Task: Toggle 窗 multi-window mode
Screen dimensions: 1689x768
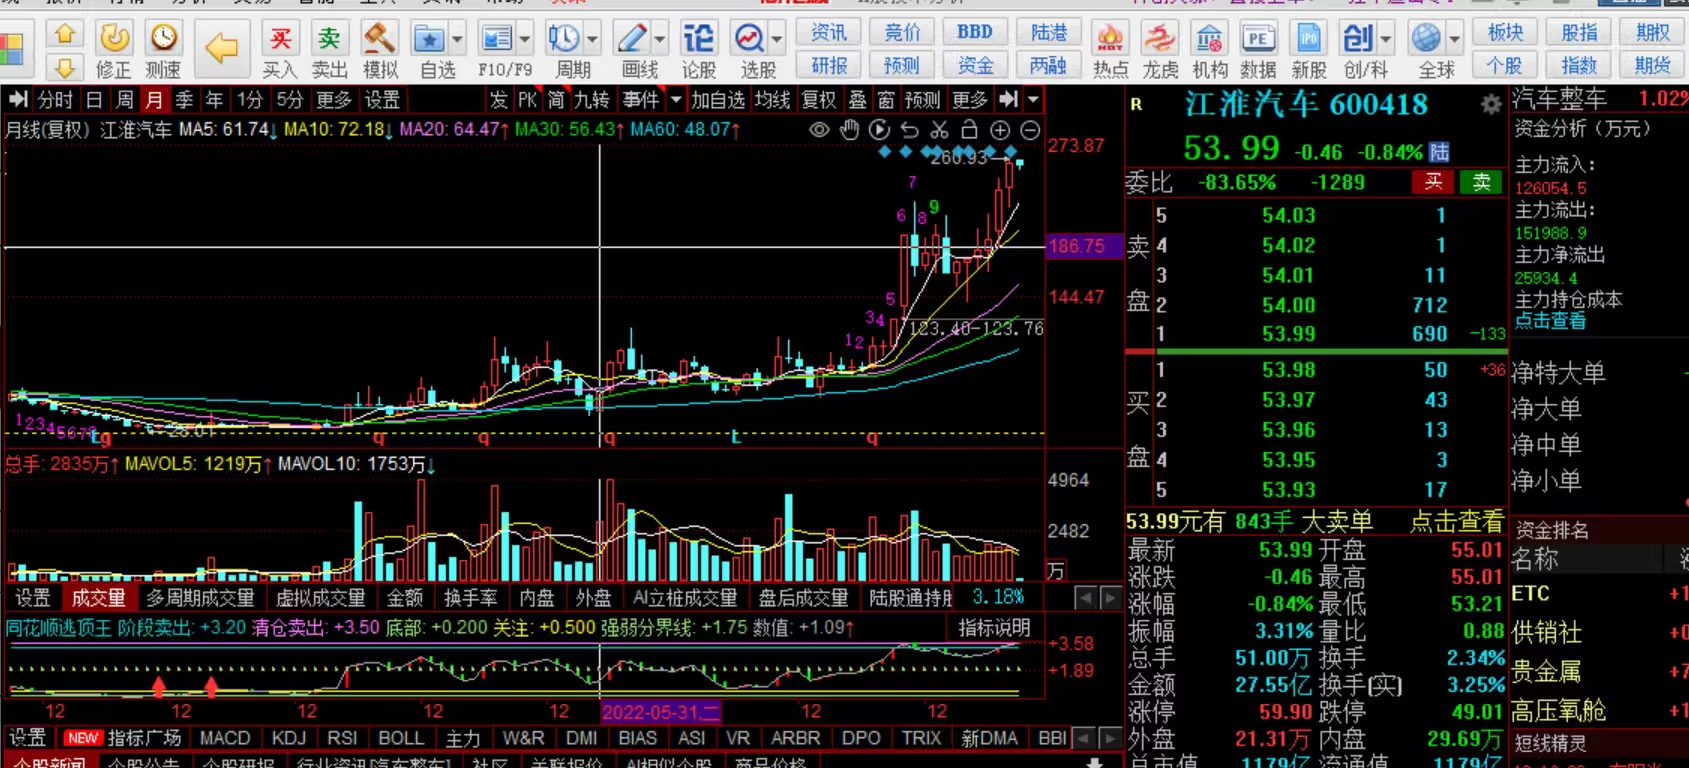Action: click(x=887, y=100)
